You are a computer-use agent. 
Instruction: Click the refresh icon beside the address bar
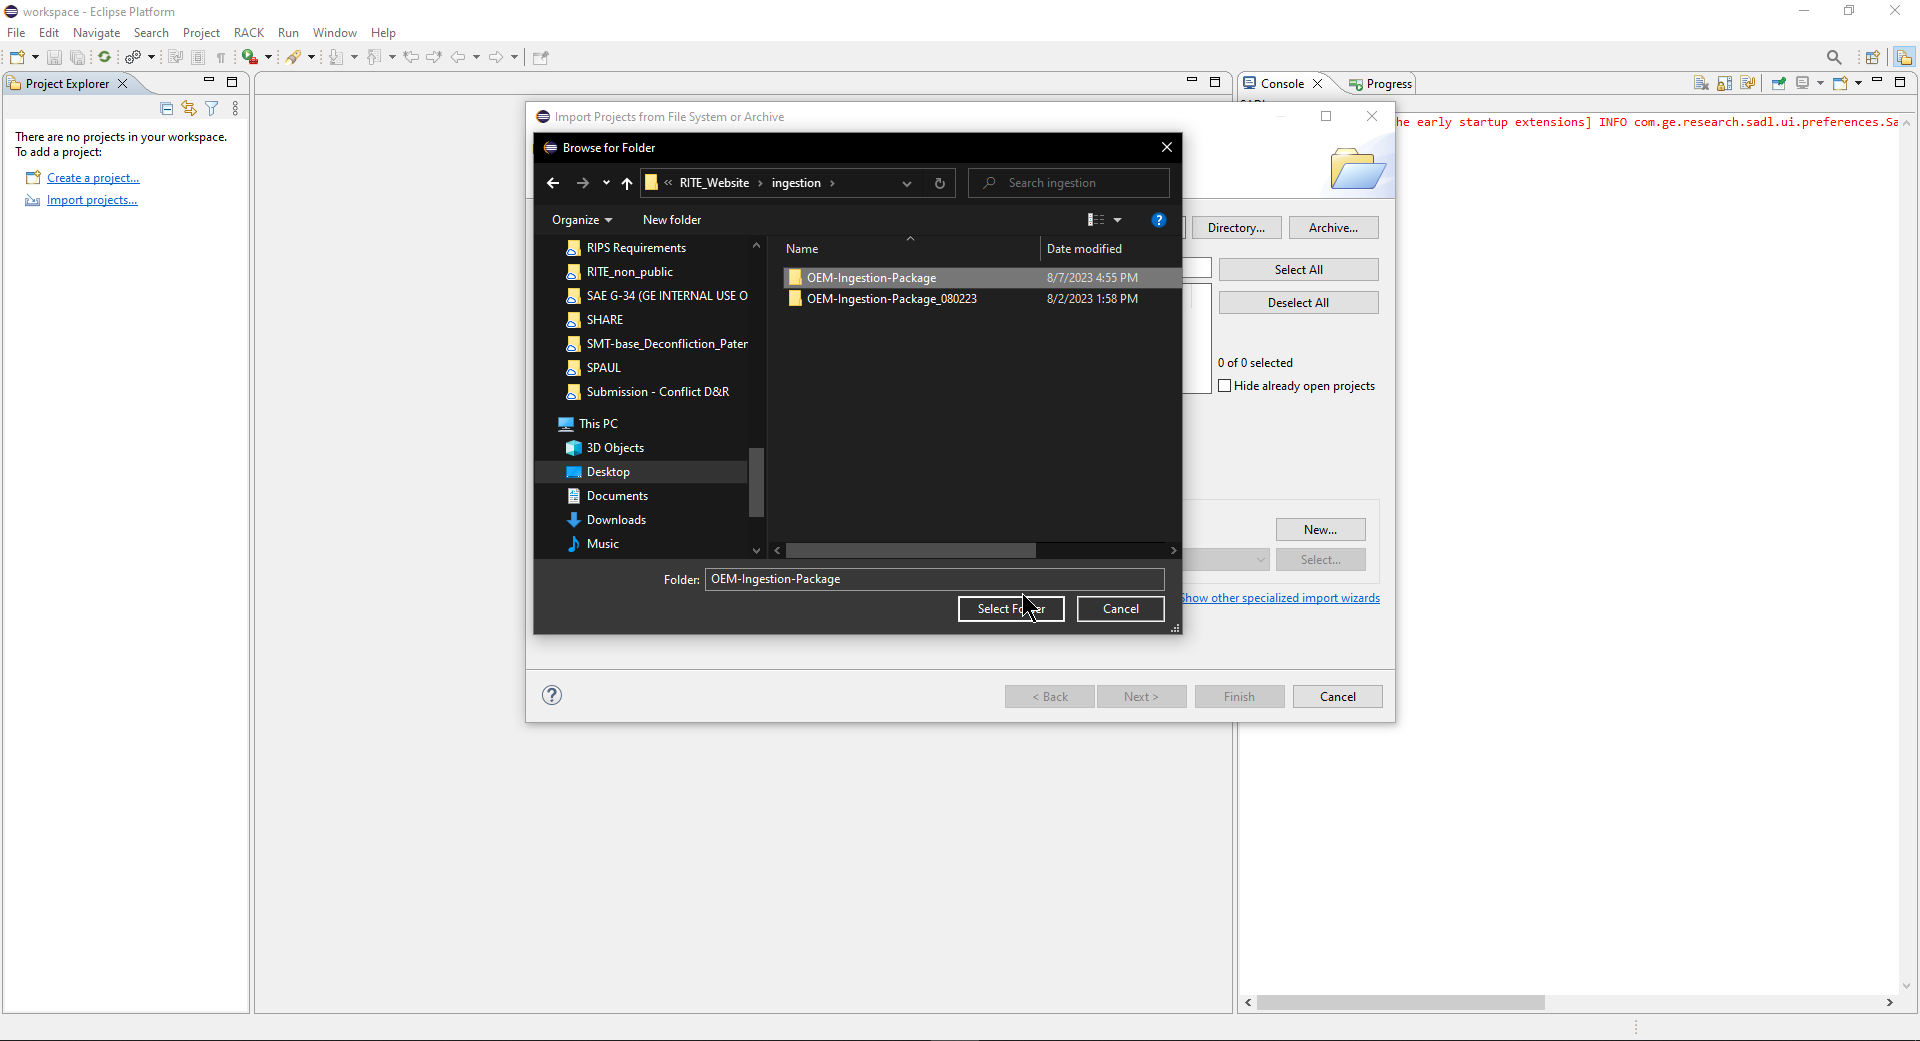click(x=939, y=183)
